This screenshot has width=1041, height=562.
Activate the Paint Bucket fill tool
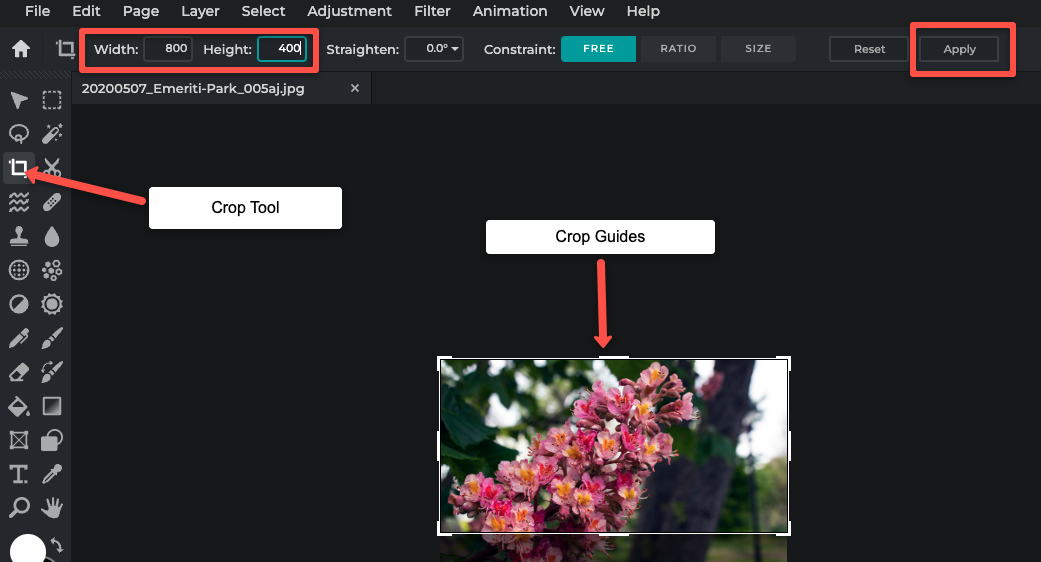pyautogui.click(x=18, y=406)
